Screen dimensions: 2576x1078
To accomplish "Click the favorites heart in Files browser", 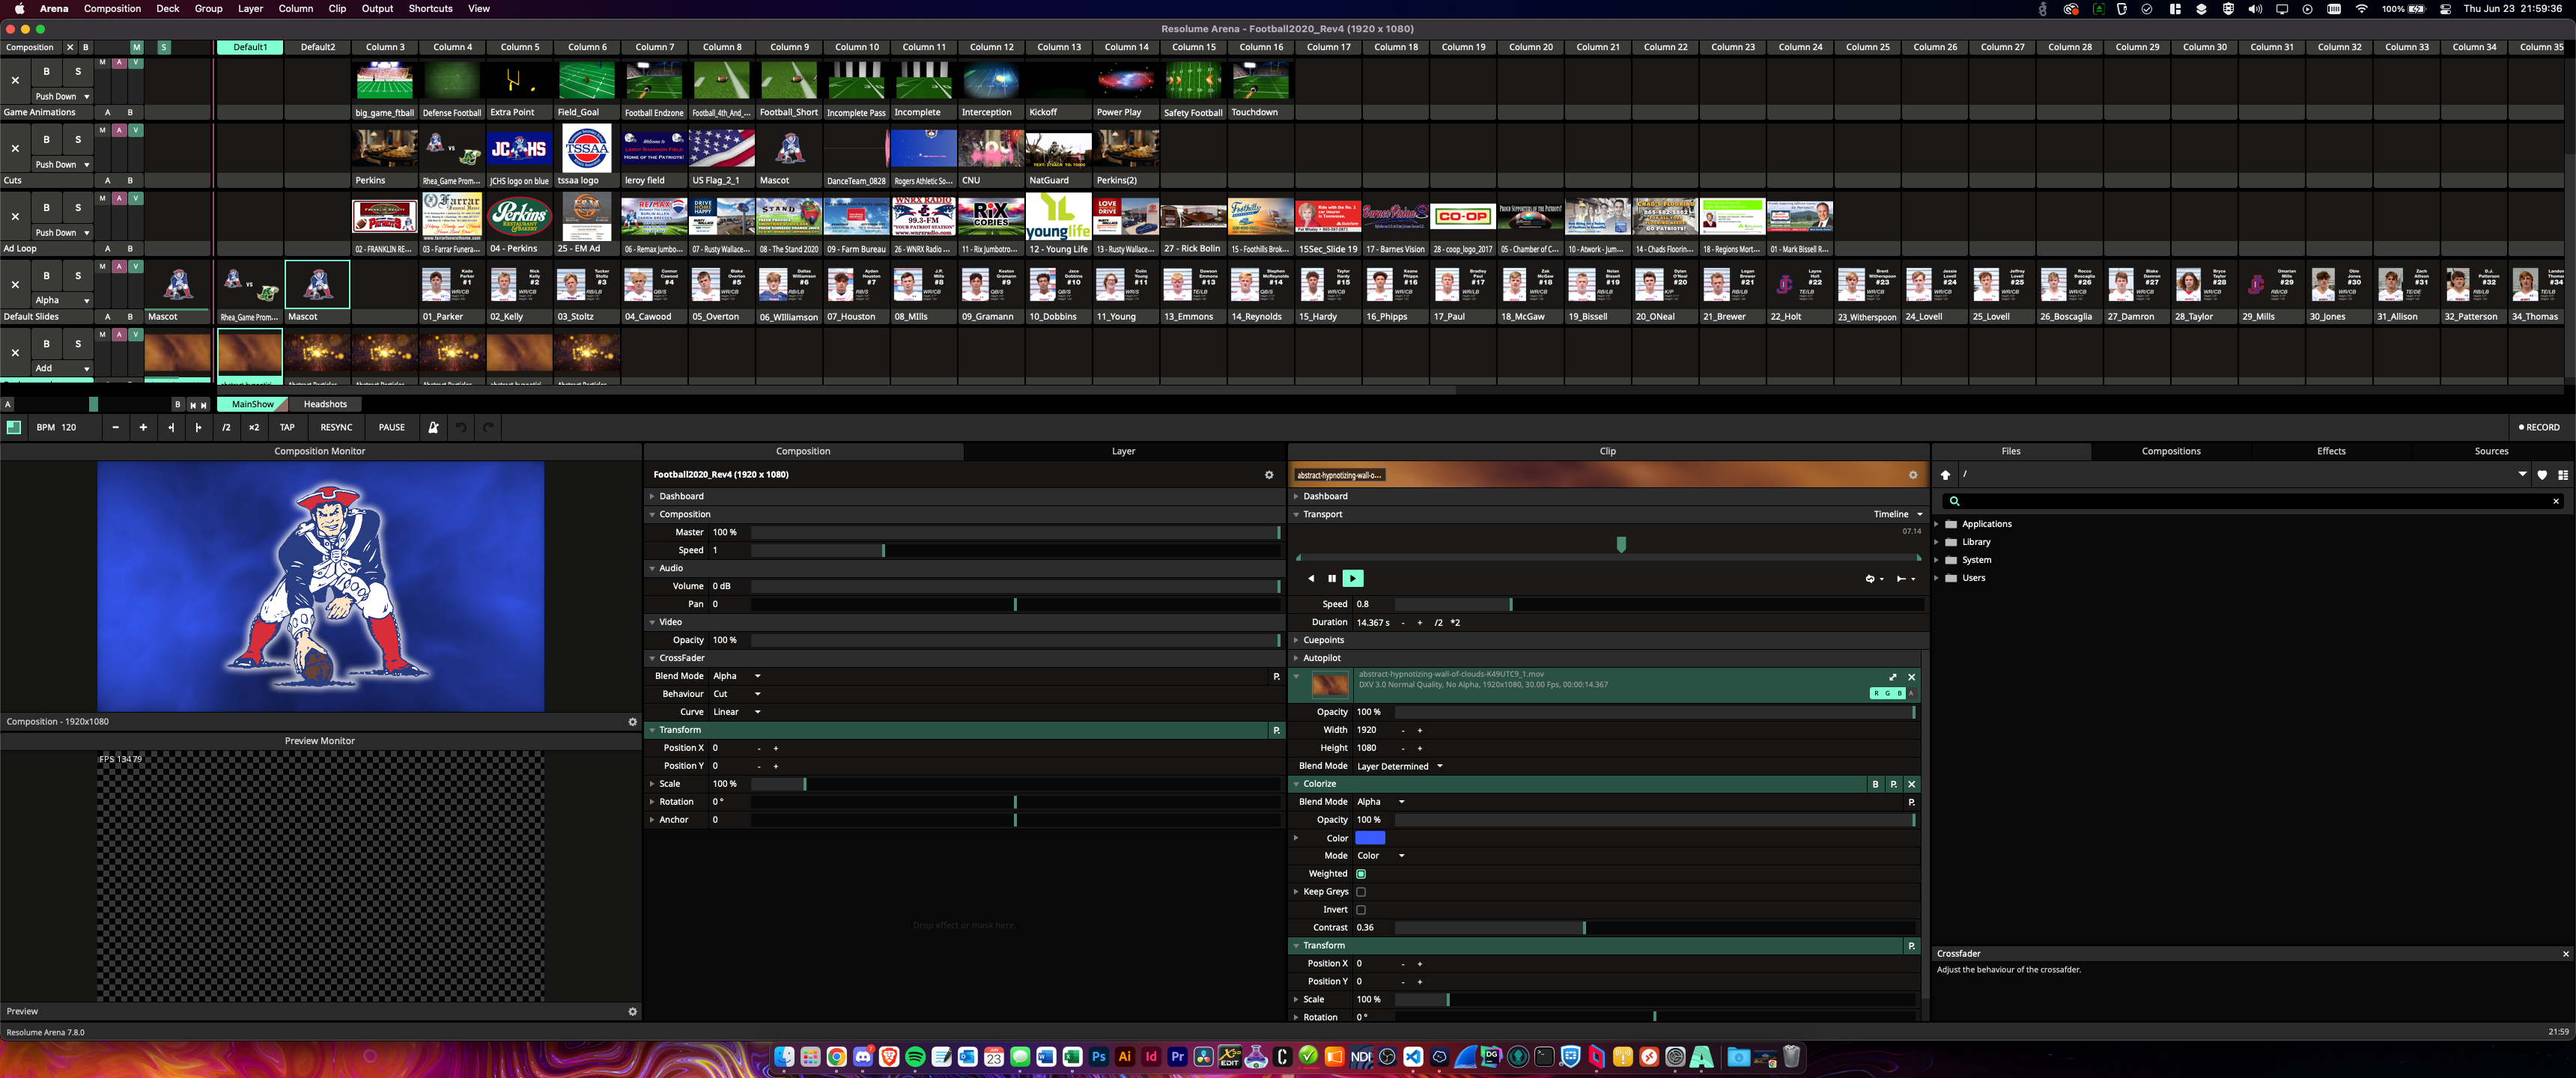I will [x=2542, y=475].
